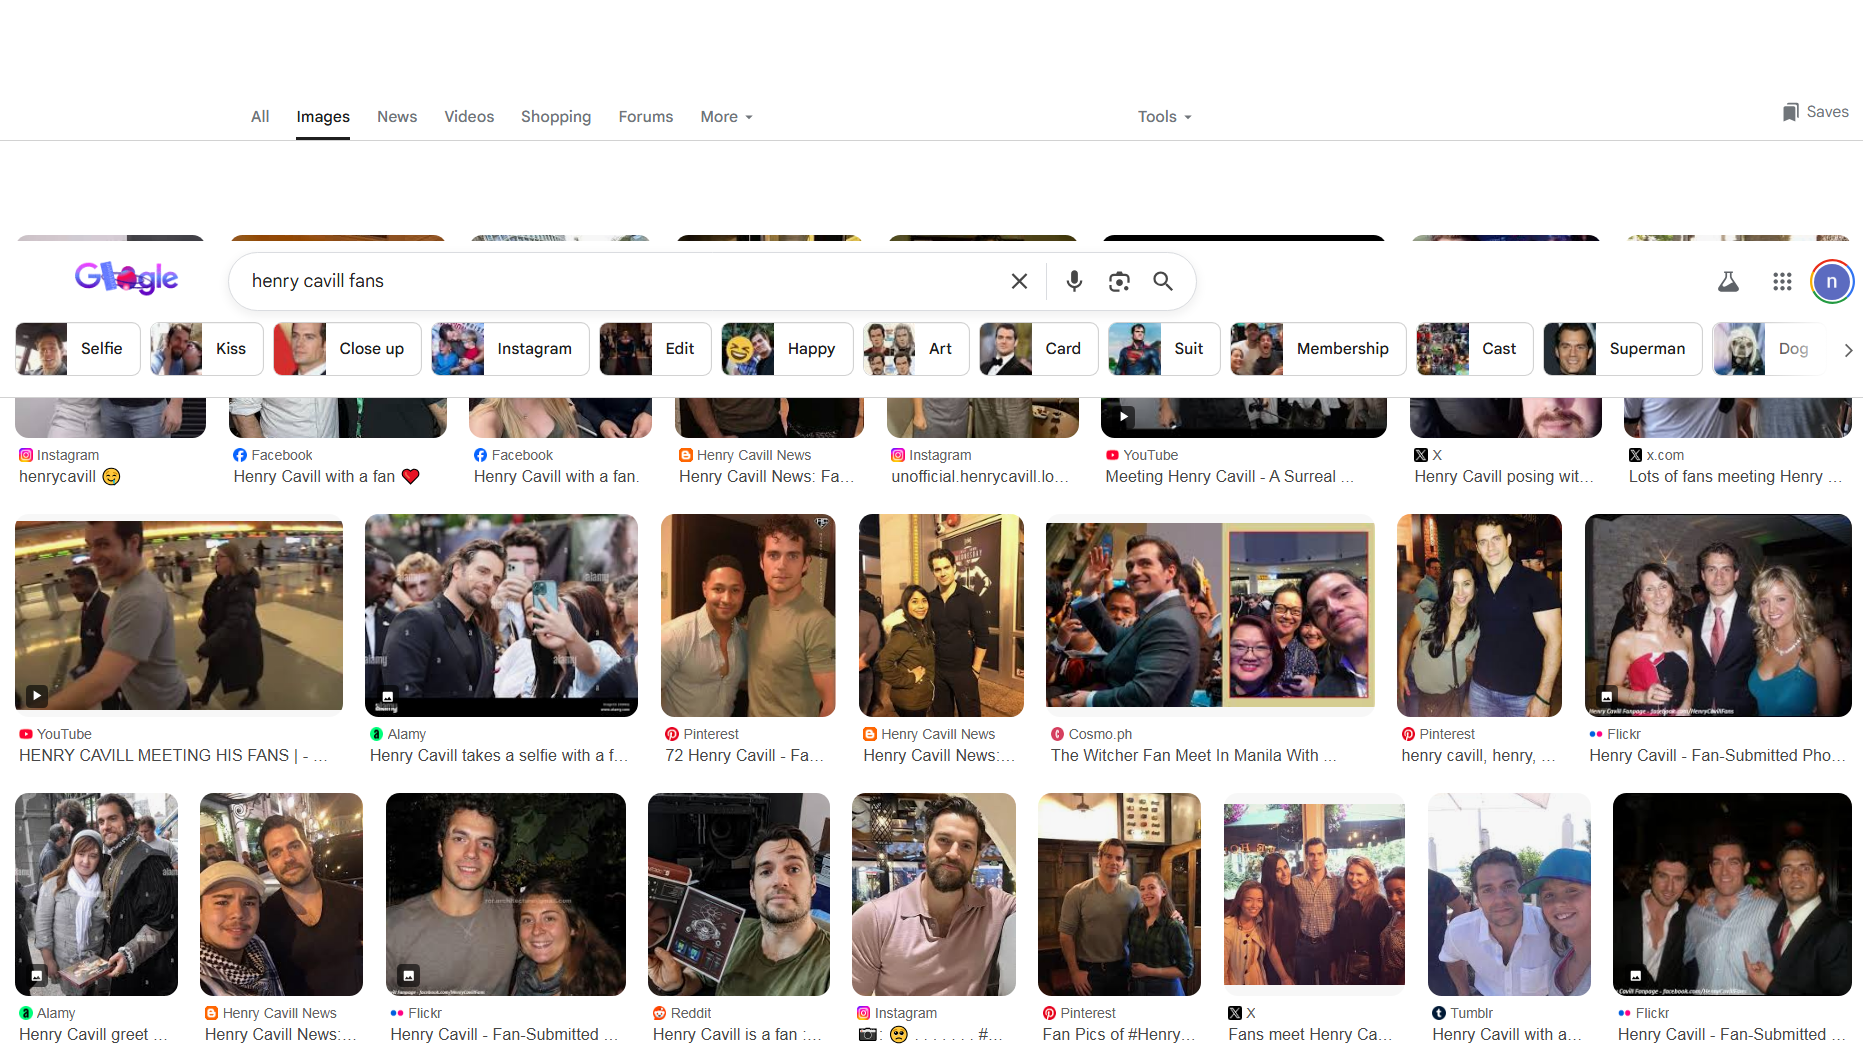This screenshot has height=1052, width=1863.
Task: Switch to the News tab
Action: [x=397, y=117]
